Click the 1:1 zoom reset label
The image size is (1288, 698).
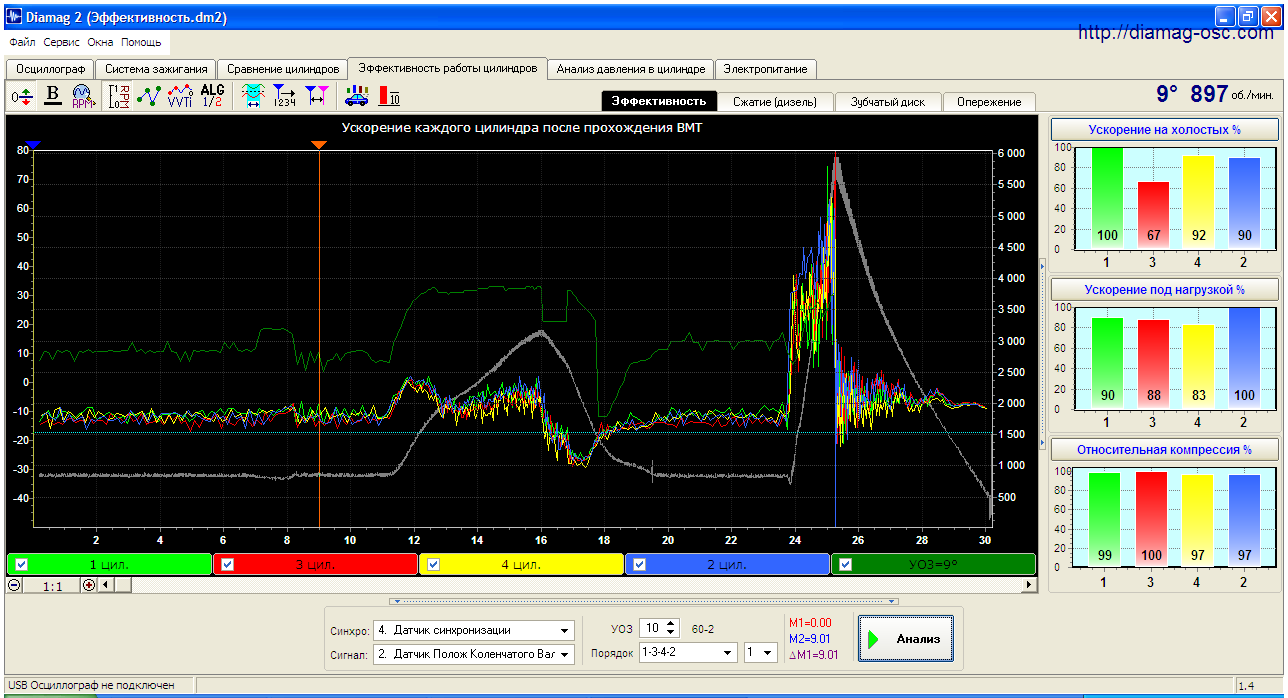pyautogui.click(x=52, y=586)
